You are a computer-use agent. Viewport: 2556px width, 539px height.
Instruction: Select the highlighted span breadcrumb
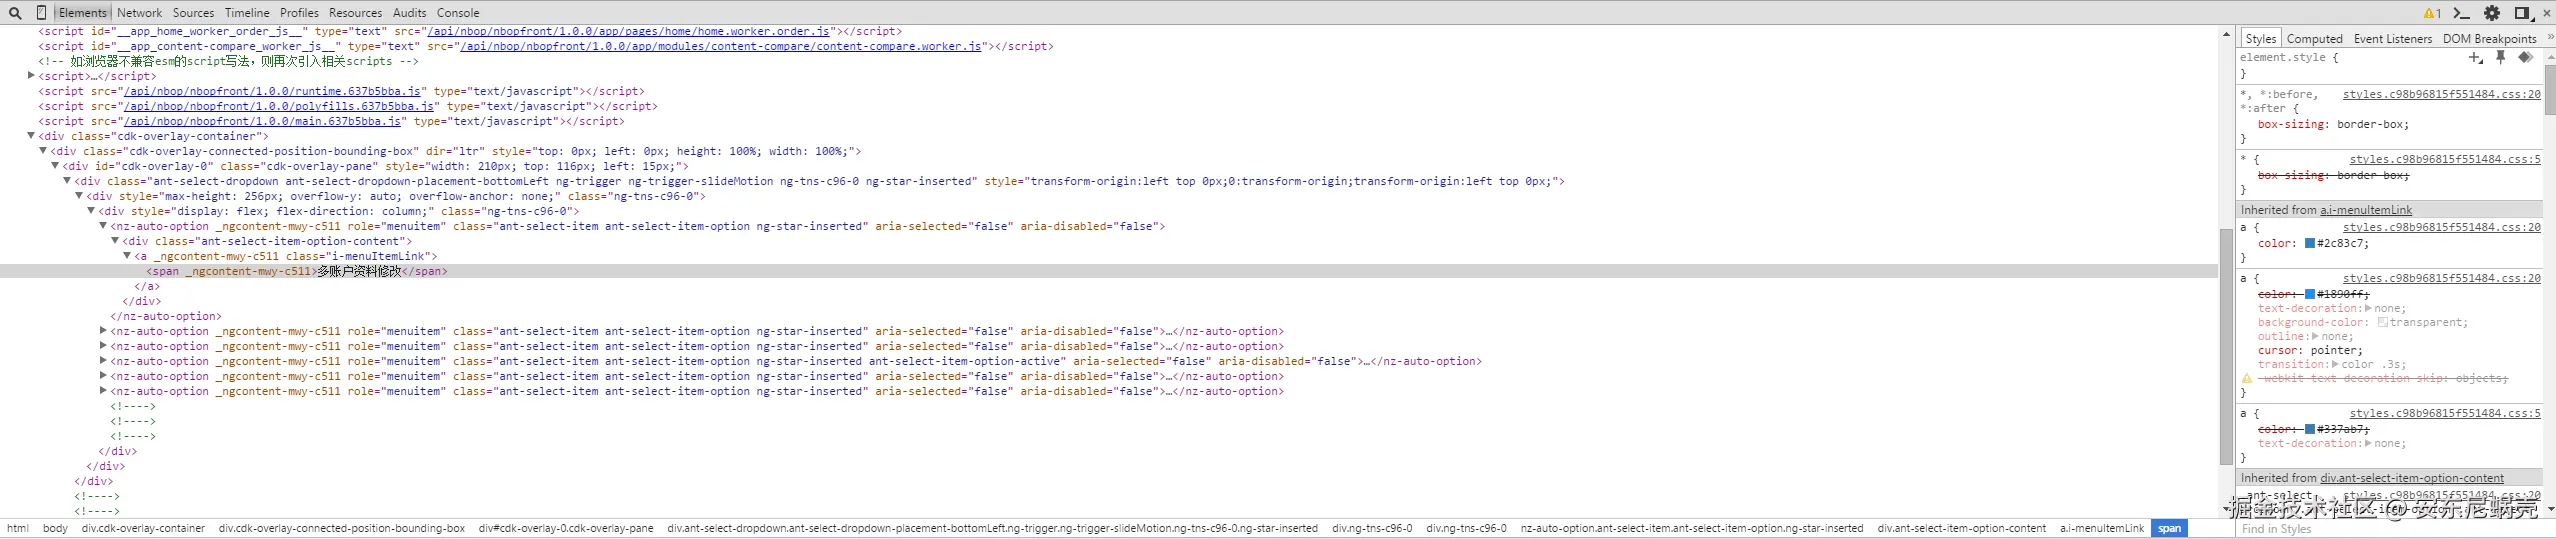click(x=2169, y=528)
